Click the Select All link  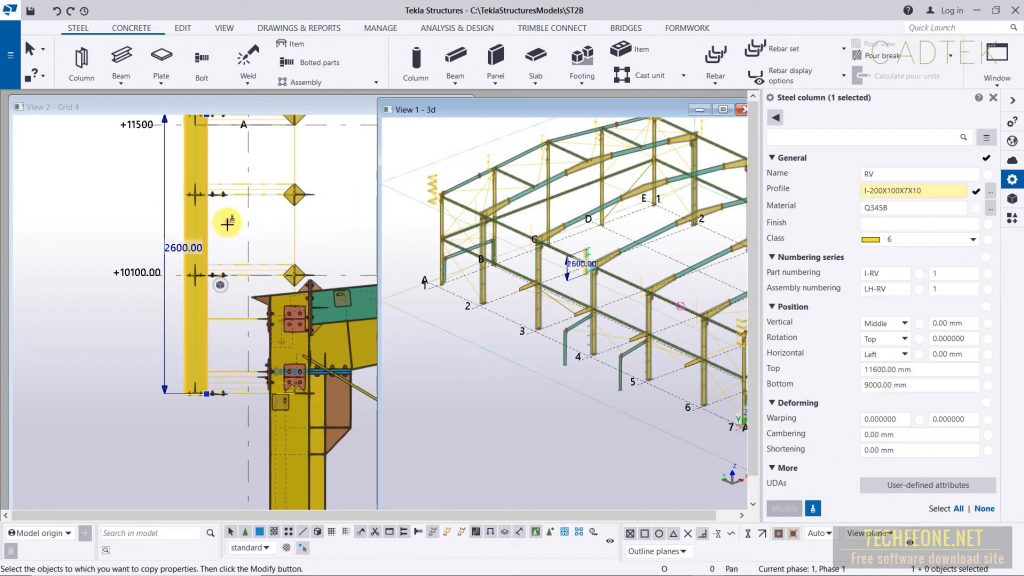958,509
